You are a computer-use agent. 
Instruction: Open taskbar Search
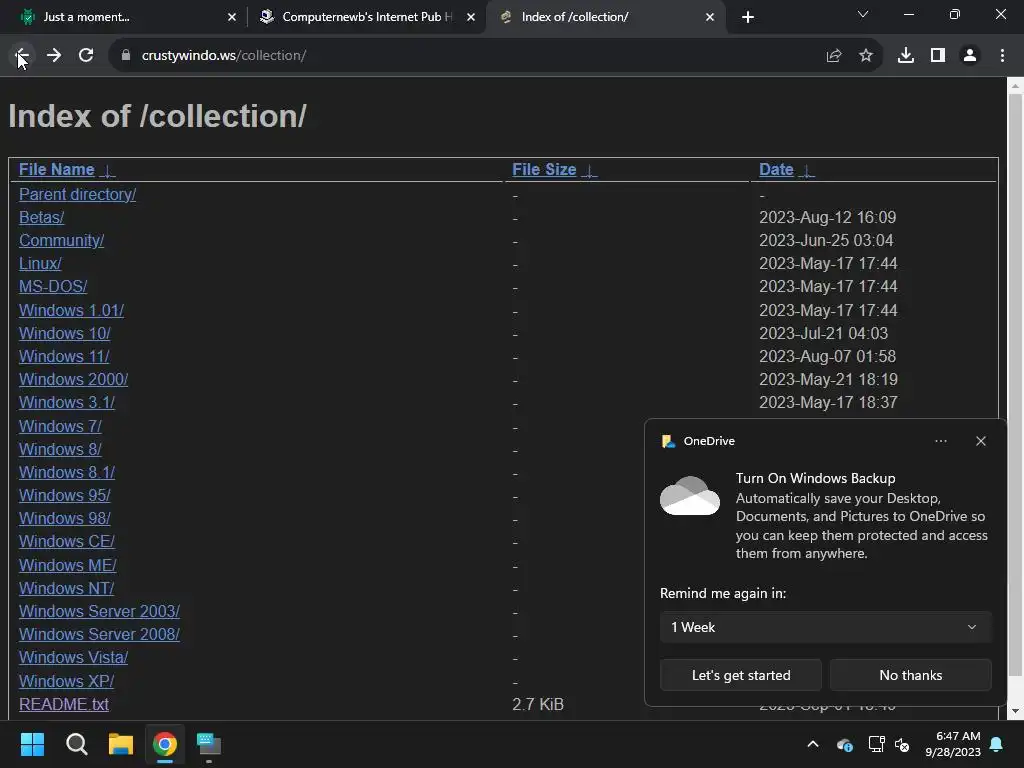76,744
